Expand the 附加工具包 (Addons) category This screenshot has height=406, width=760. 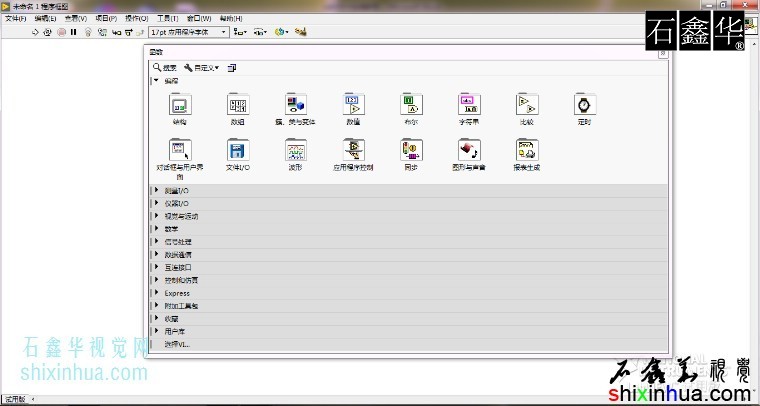[409, 306]
